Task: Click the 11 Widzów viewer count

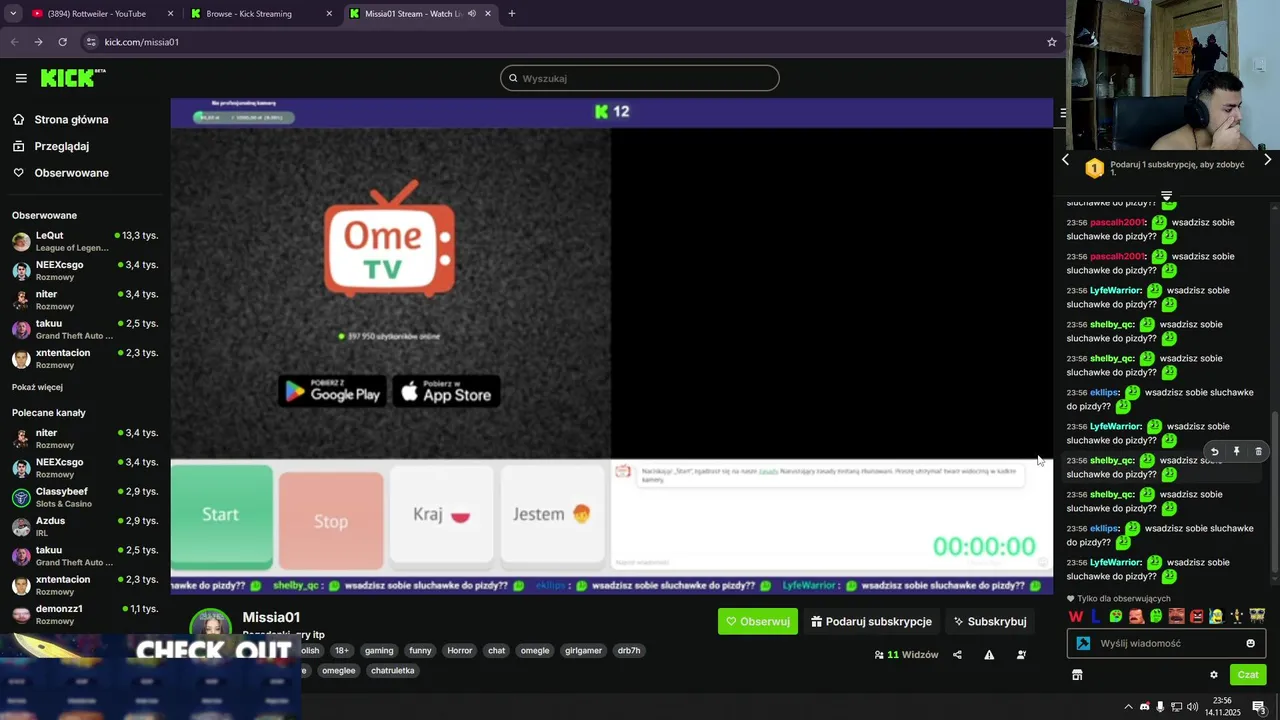Action: tap(906, 655)
